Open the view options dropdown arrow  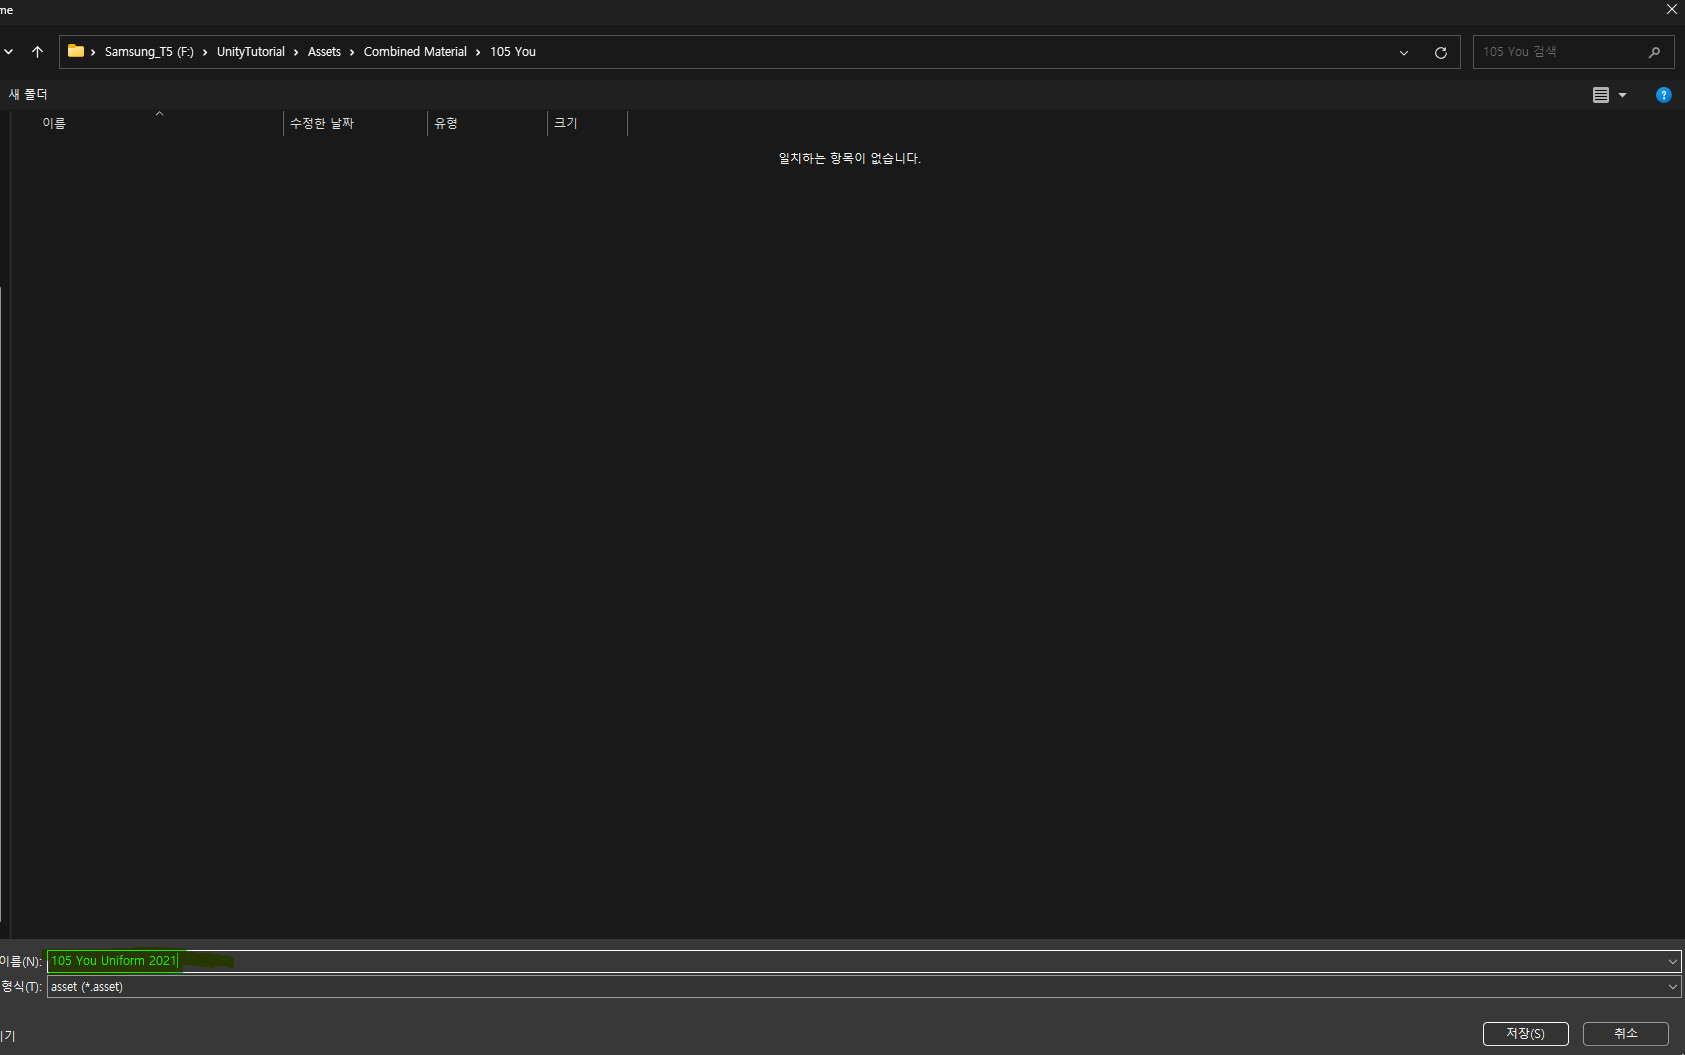click(1620, 94)
